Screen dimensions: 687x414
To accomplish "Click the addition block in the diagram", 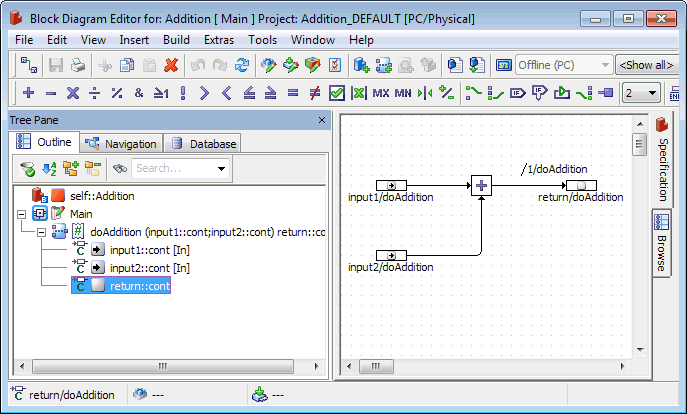I will point(481,185).
